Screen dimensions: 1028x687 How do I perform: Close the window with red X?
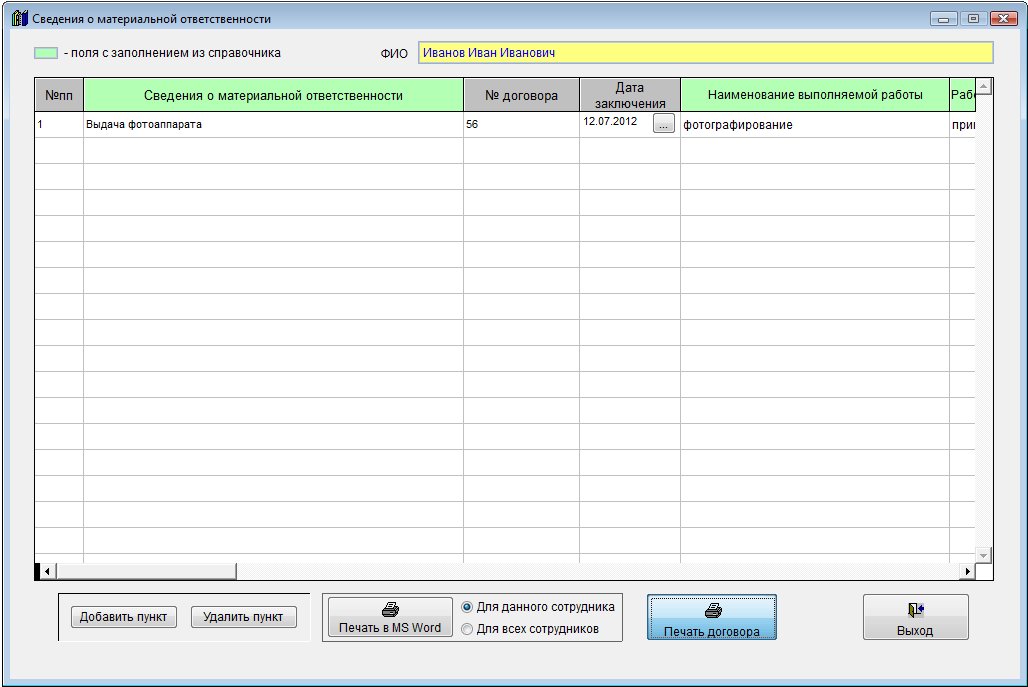(1004, 19)
